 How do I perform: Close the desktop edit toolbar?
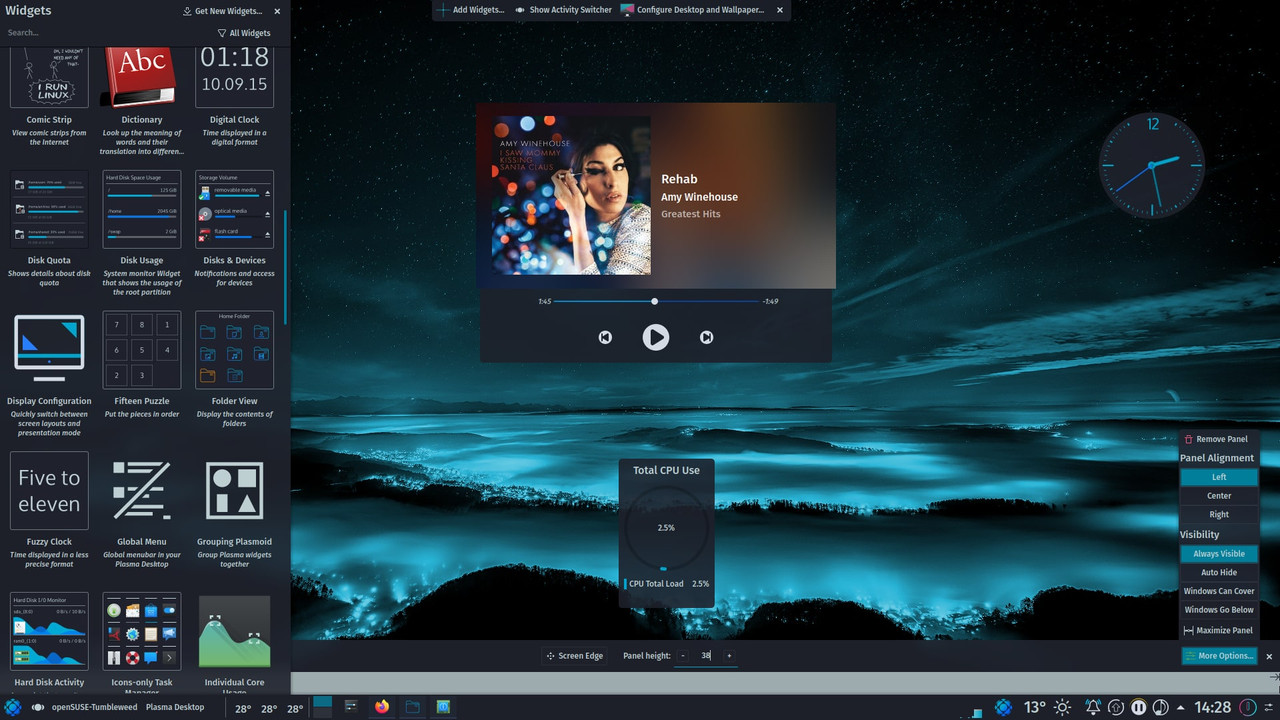[x=780, y=10]
